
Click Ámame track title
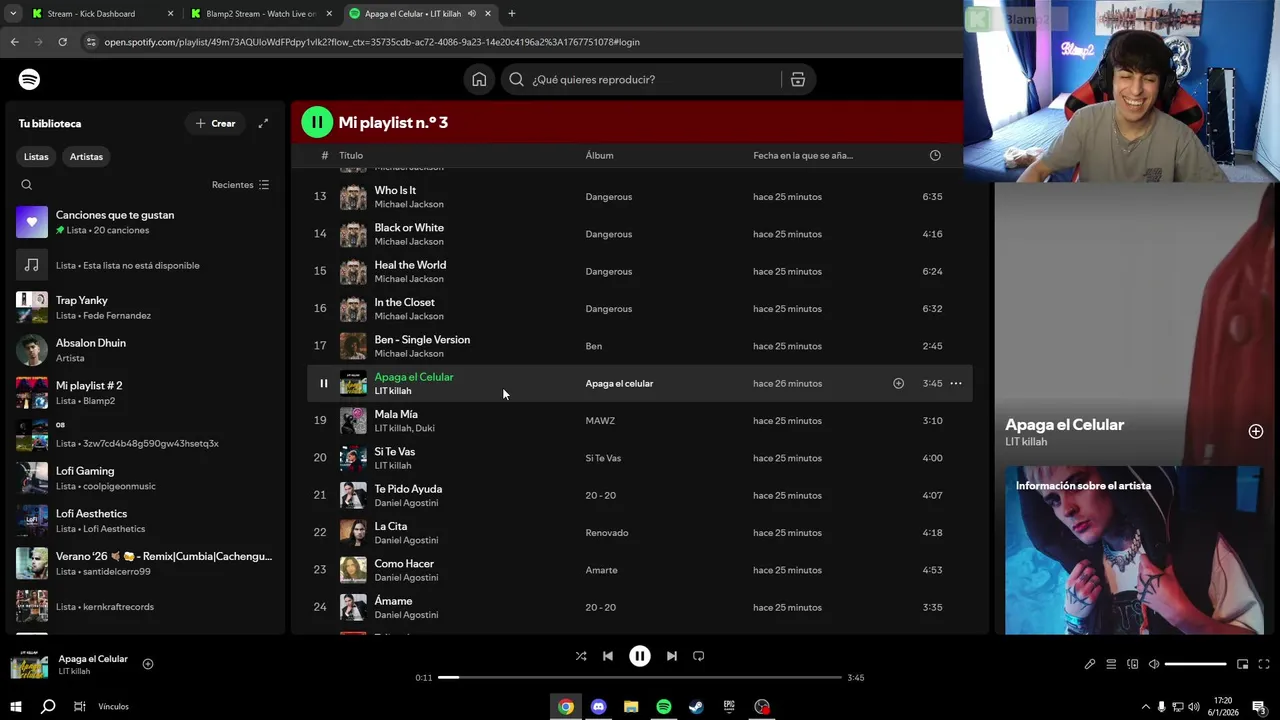coord(393,601)
